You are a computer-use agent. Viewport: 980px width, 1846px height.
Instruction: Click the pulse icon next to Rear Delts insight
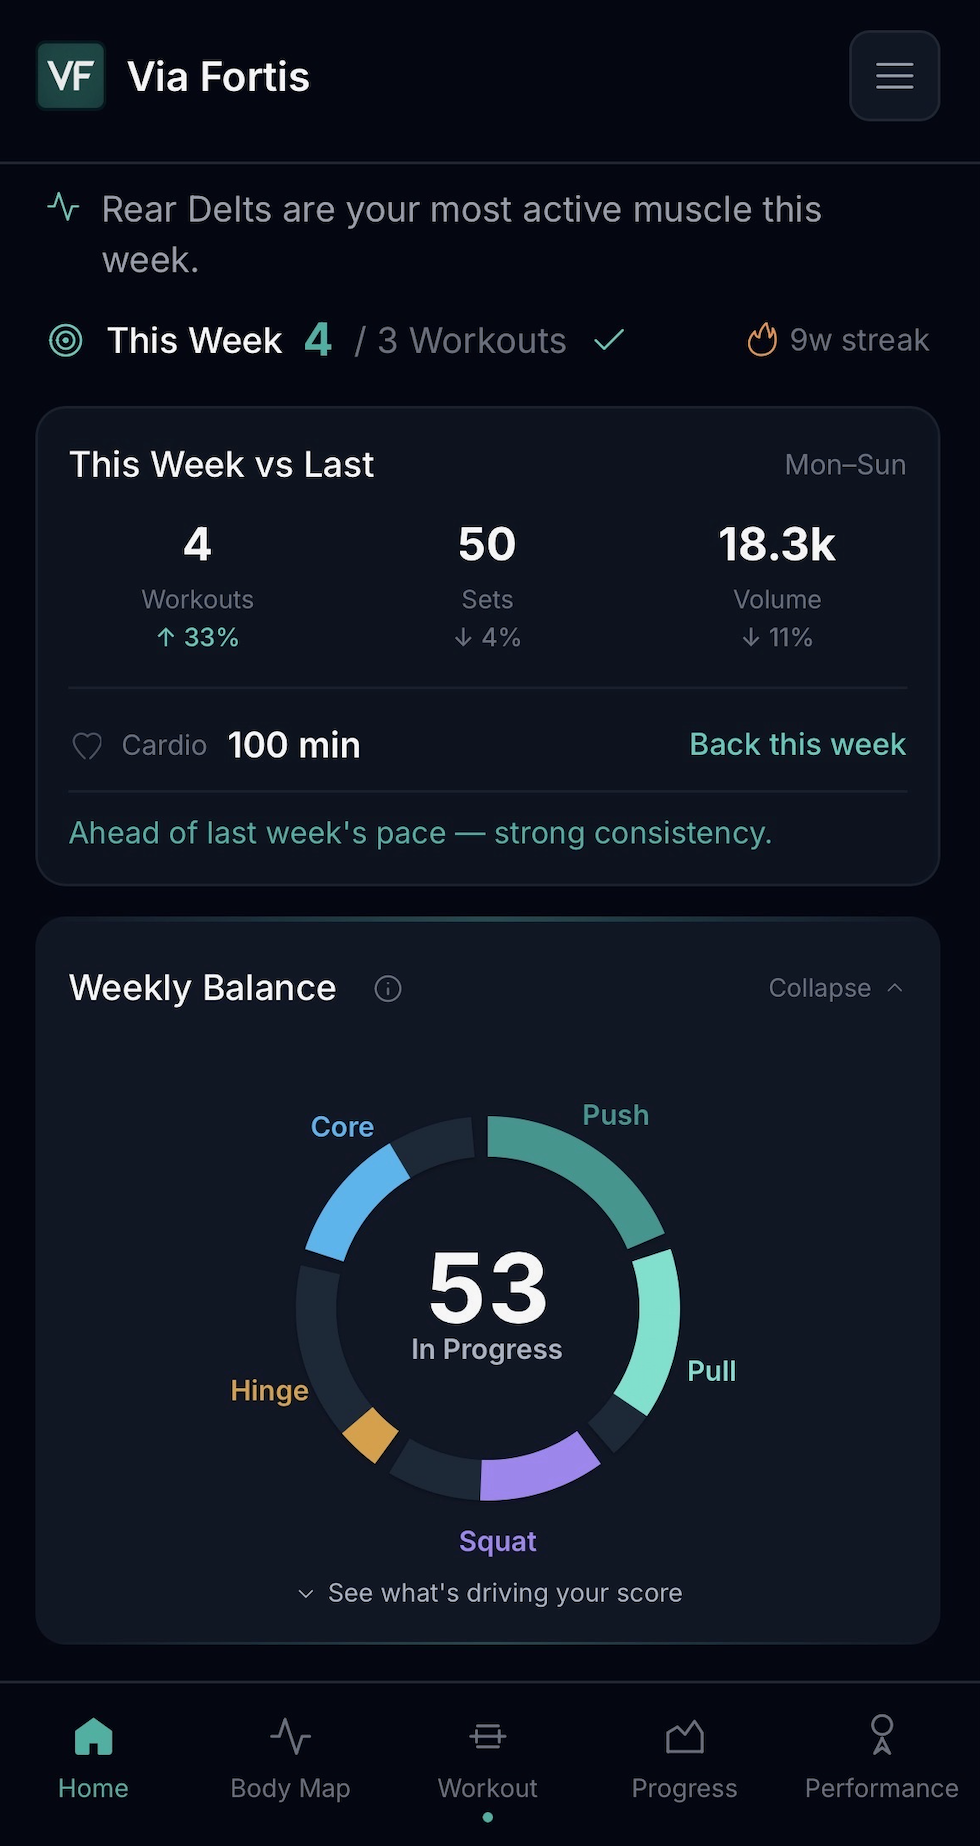(62, 208)
